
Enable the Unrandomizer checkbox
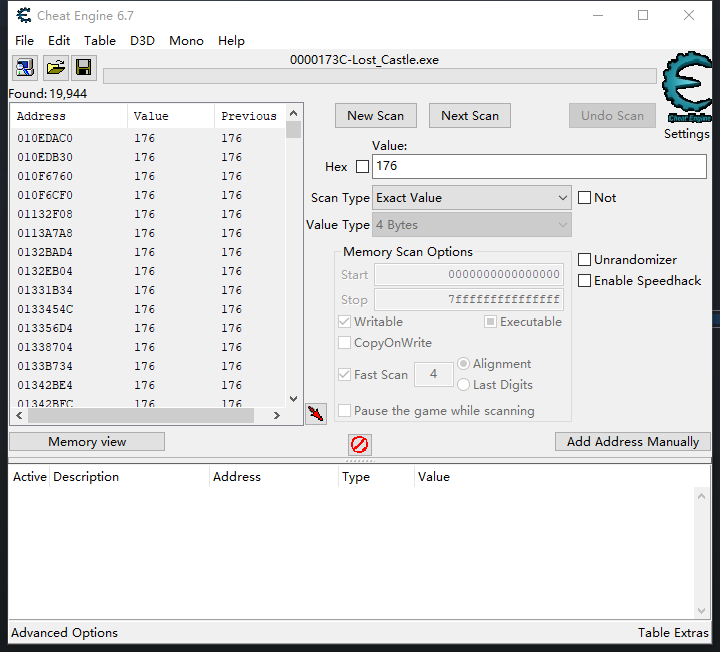tap(584, 259)
